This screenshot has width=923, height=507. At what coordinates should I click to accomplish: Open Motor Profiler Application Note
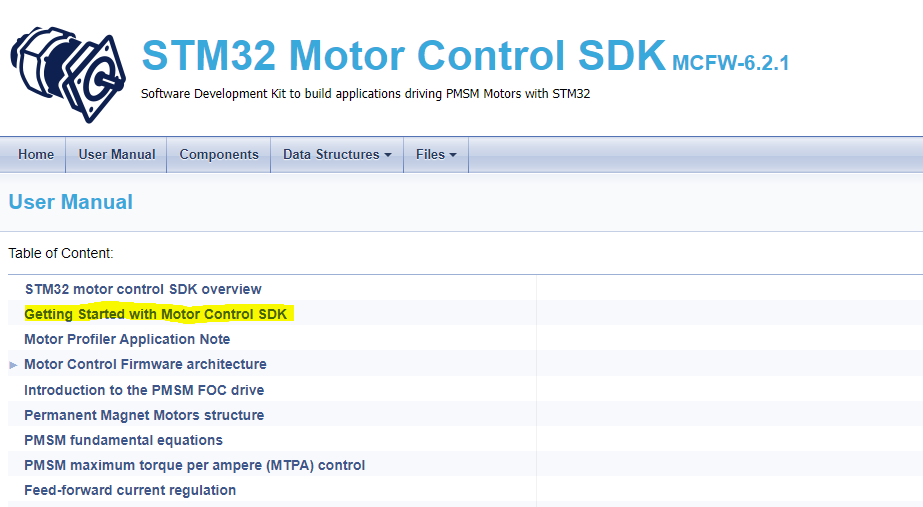tap(127, 339)
